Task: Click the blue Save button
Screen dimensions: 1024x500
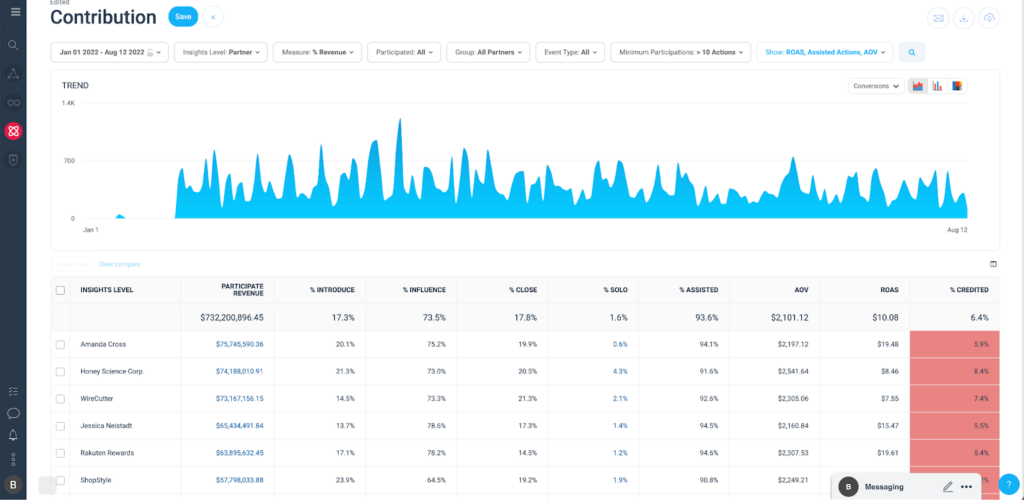Action: [183, 17]
